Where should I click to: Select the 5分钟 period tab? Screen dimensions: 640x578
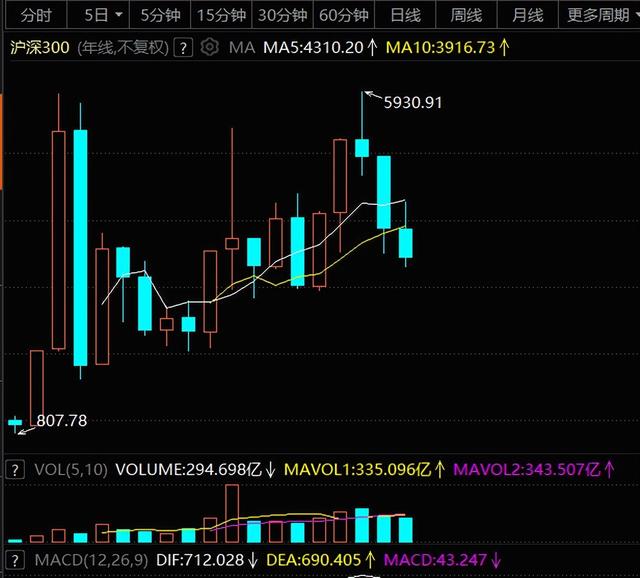160,15
